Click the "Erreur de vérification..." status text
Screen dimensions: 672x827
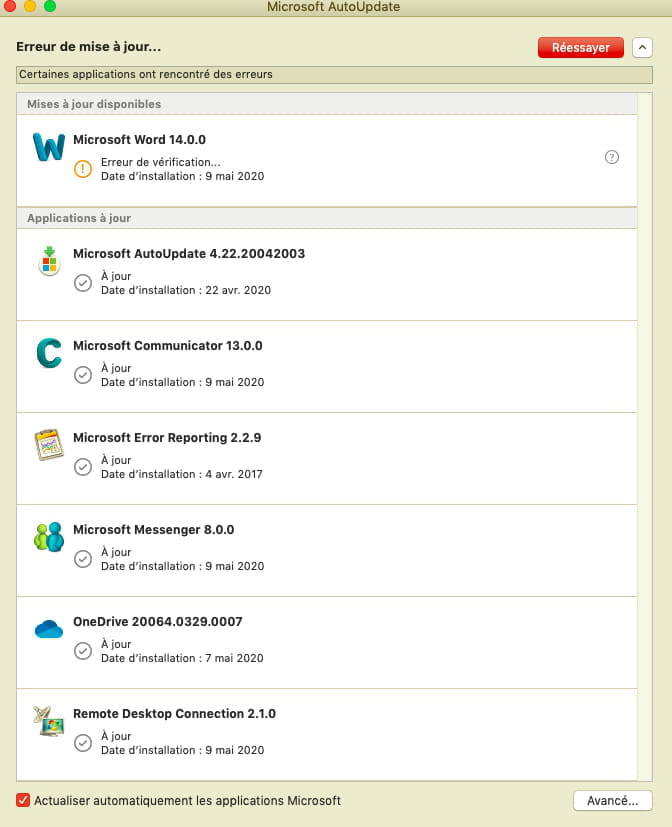161,162
